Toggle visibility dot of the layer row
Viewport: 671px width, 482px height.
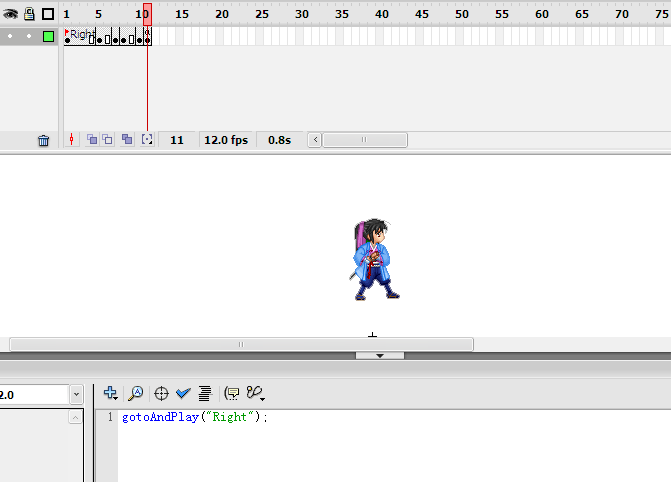[10, 36]
